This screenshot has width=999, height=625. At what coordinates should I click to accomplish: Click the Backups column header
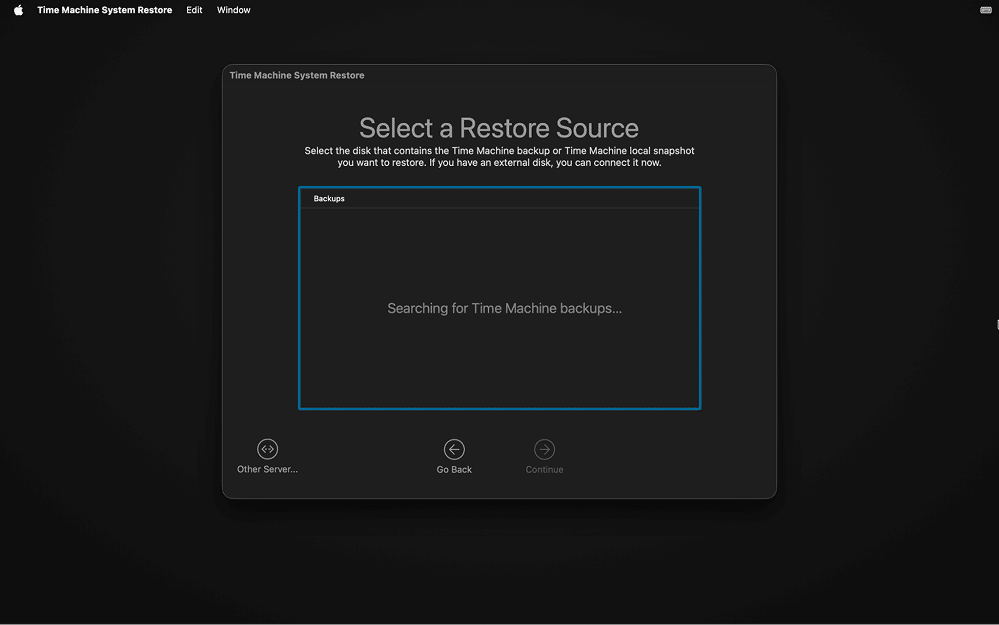coord(329,198)
